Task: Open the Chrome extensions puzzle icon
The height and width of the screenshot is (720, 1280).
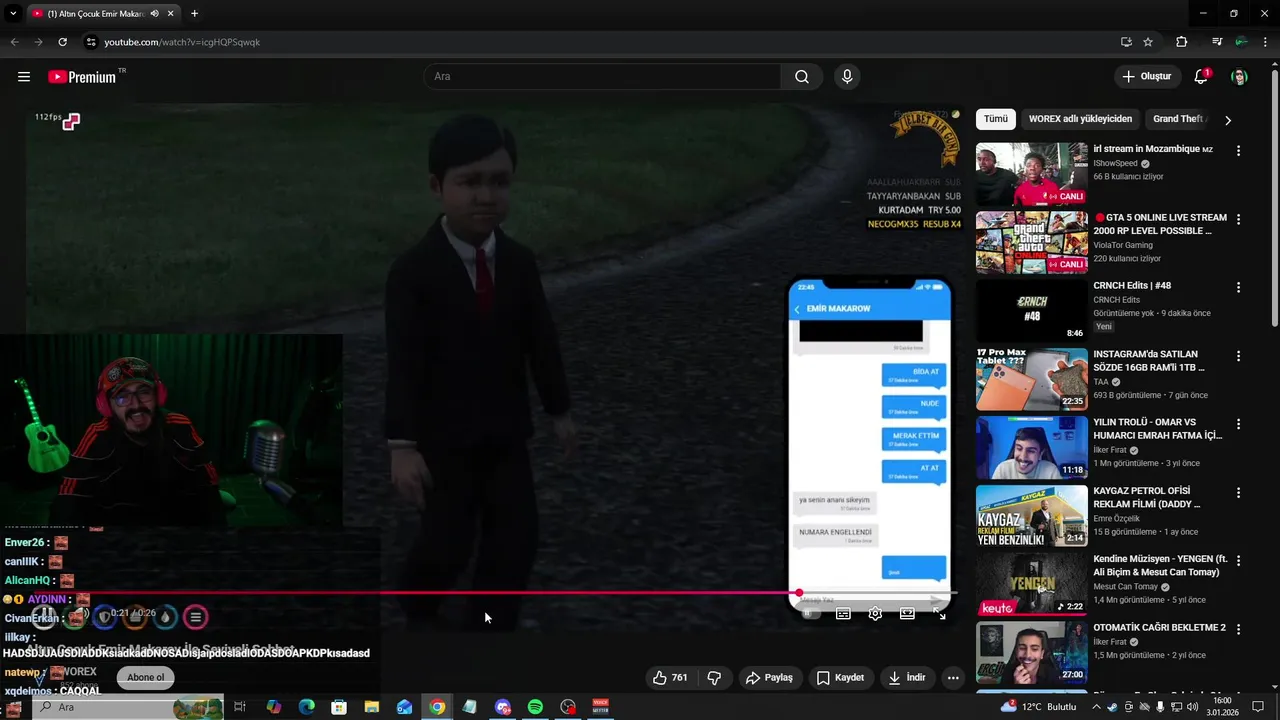Action: [x=1182, y=42]
